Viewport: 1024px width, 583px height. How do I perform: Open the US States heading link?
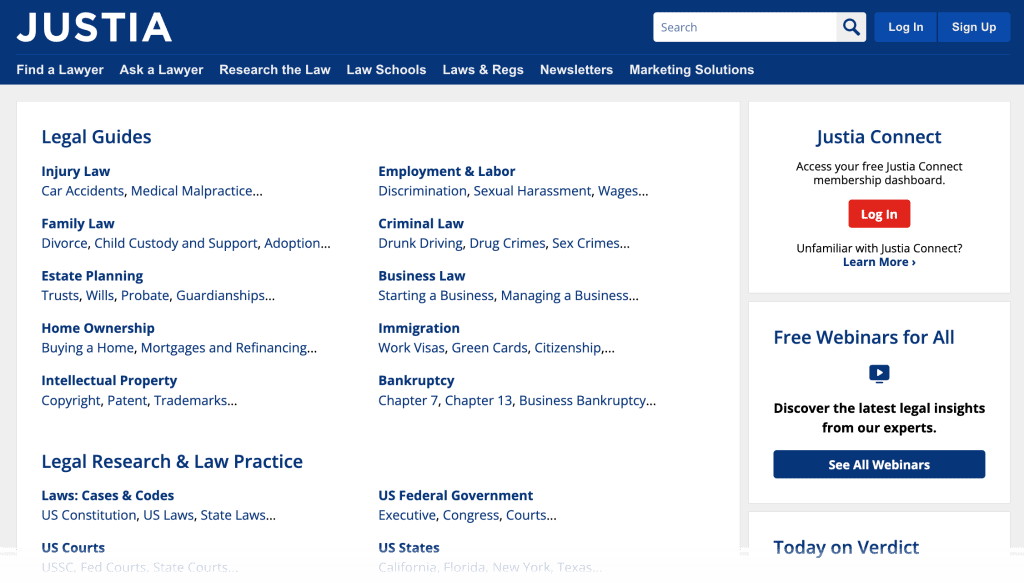pos(409,547)
